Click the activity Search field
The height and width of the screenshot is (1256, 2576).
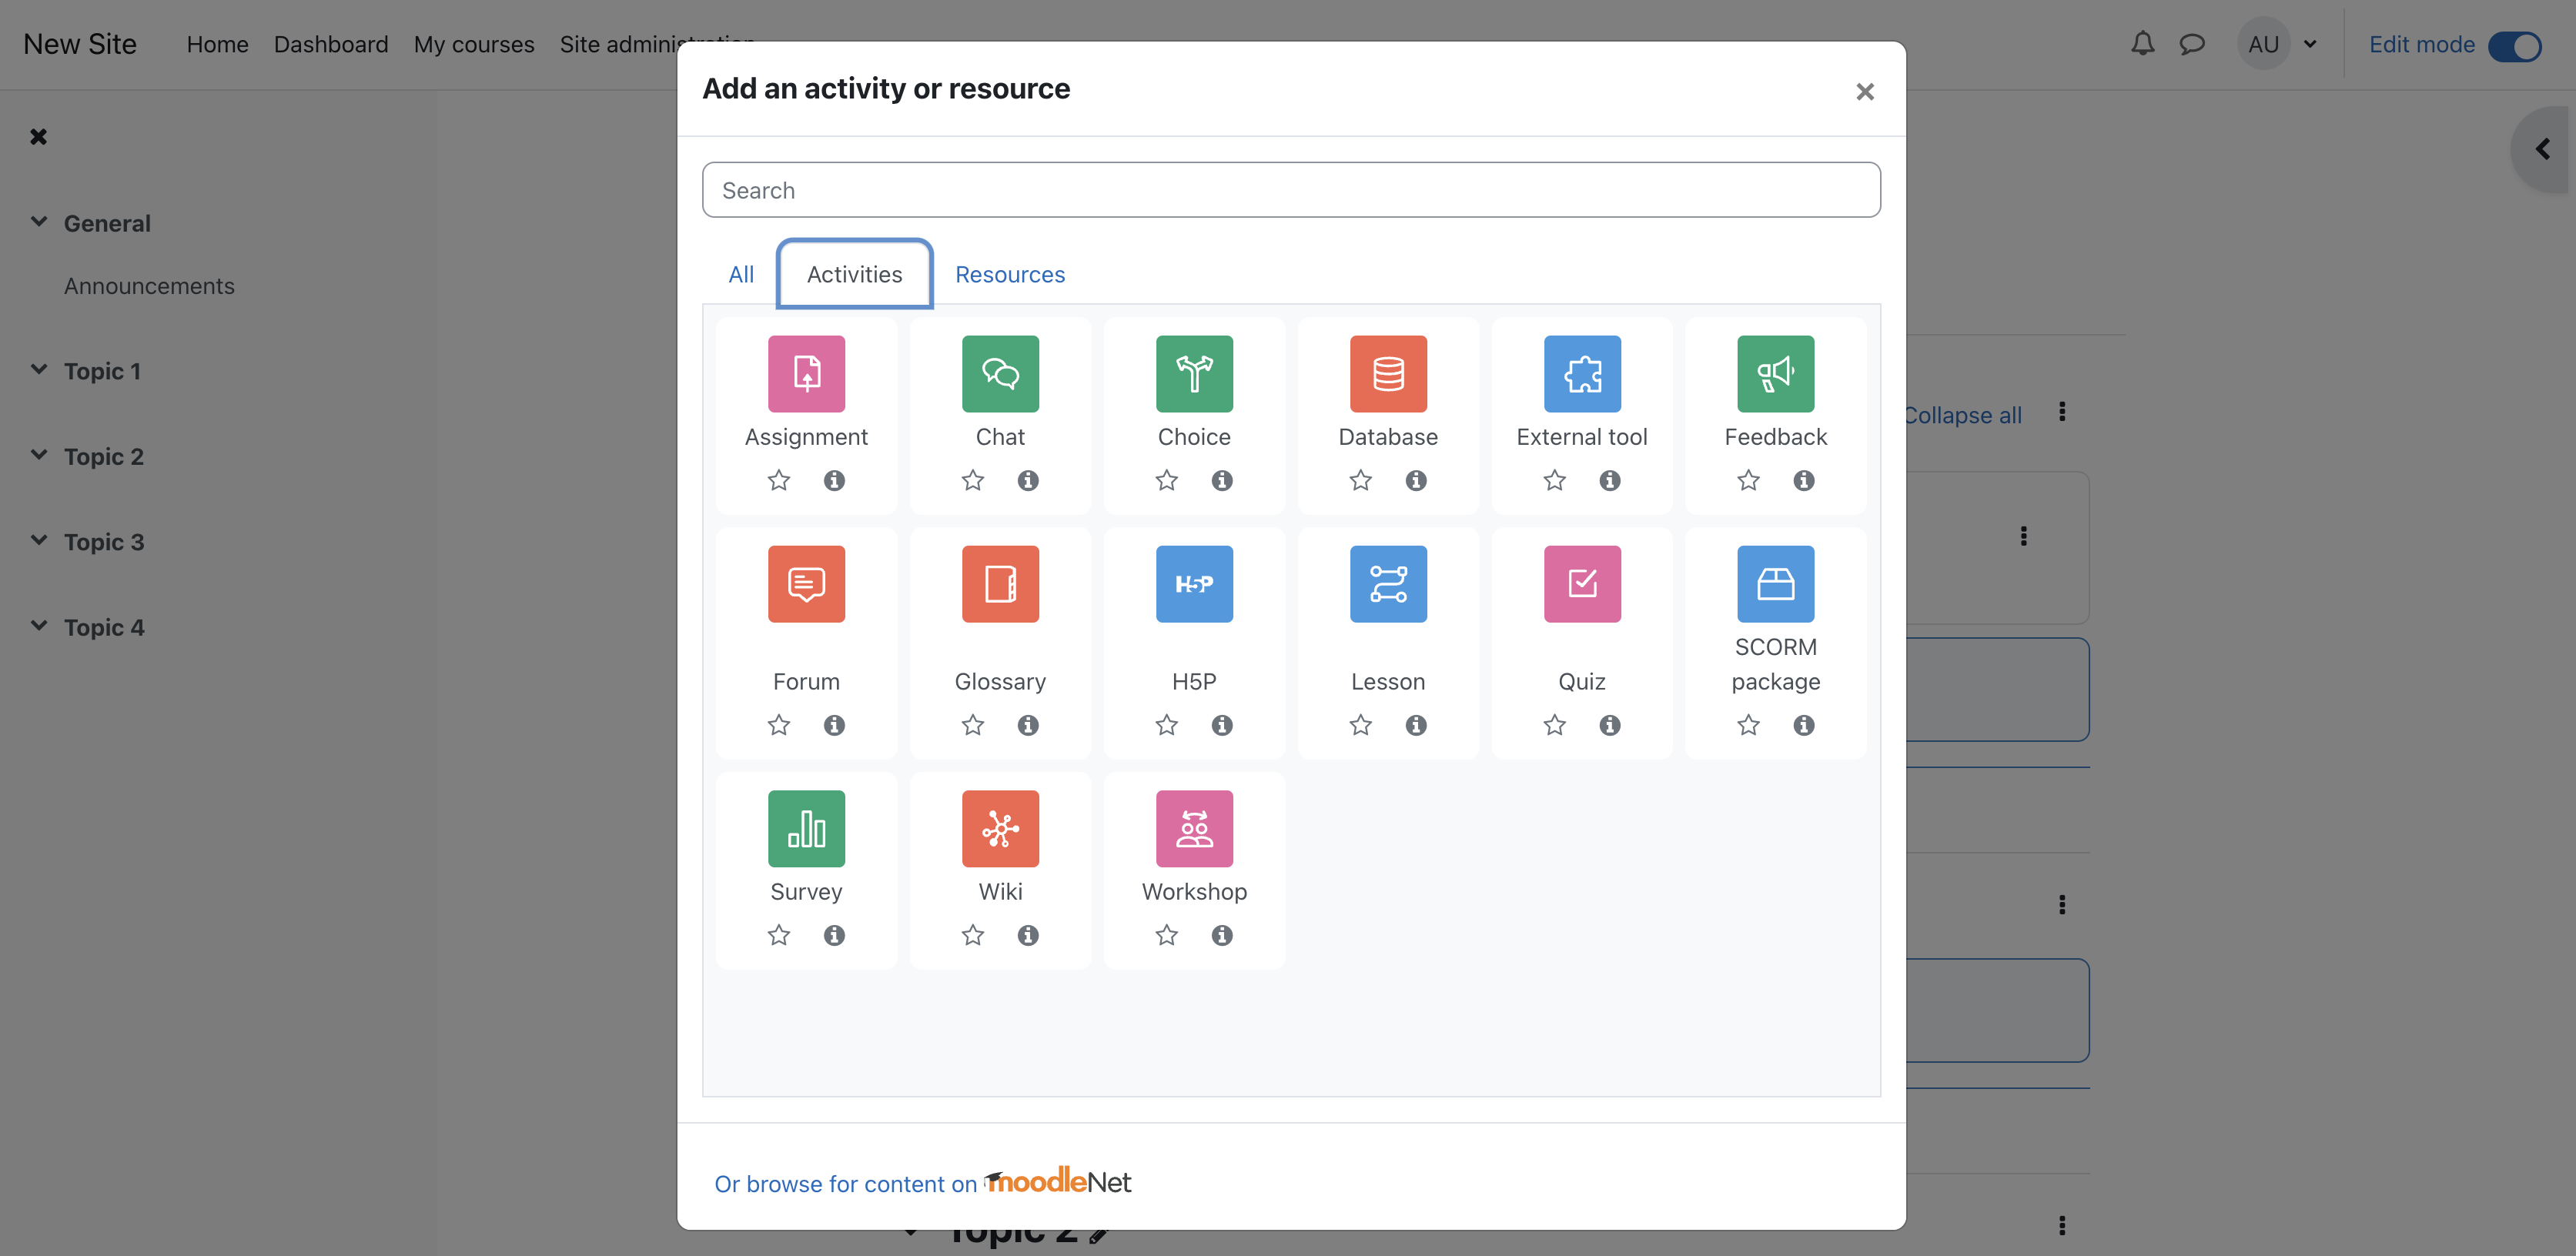tap(1290, 190)
